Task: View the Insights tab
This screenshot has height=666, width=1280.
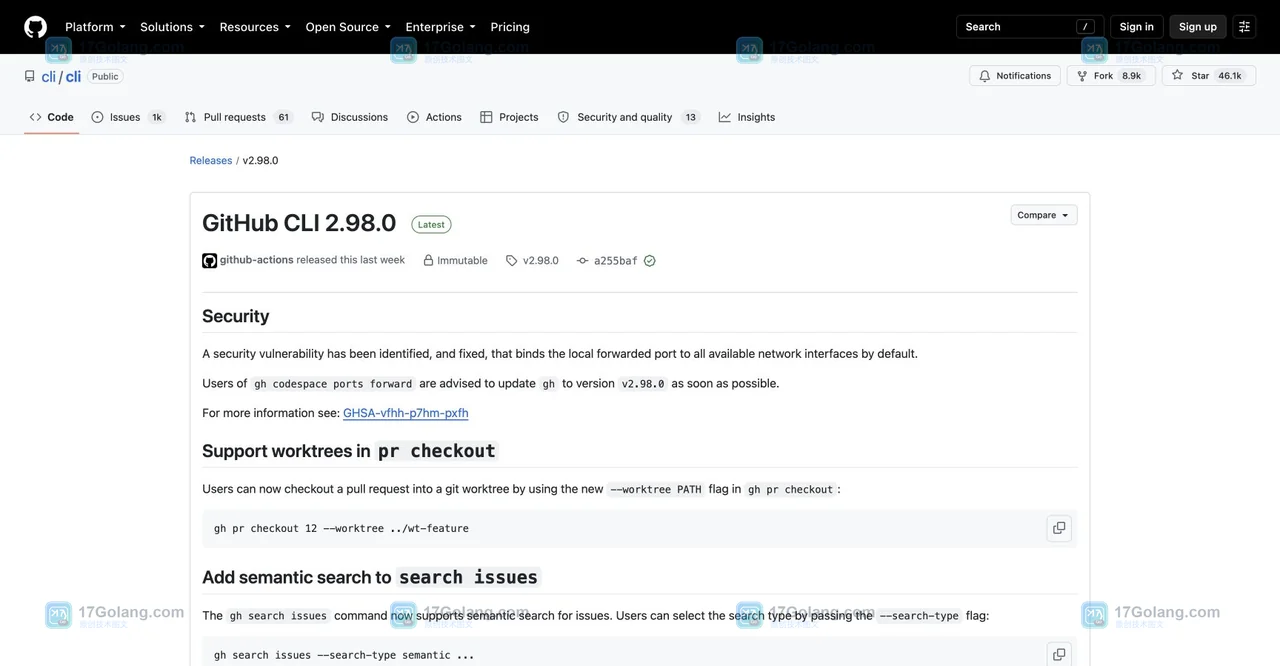Action: tap(746, 117)
